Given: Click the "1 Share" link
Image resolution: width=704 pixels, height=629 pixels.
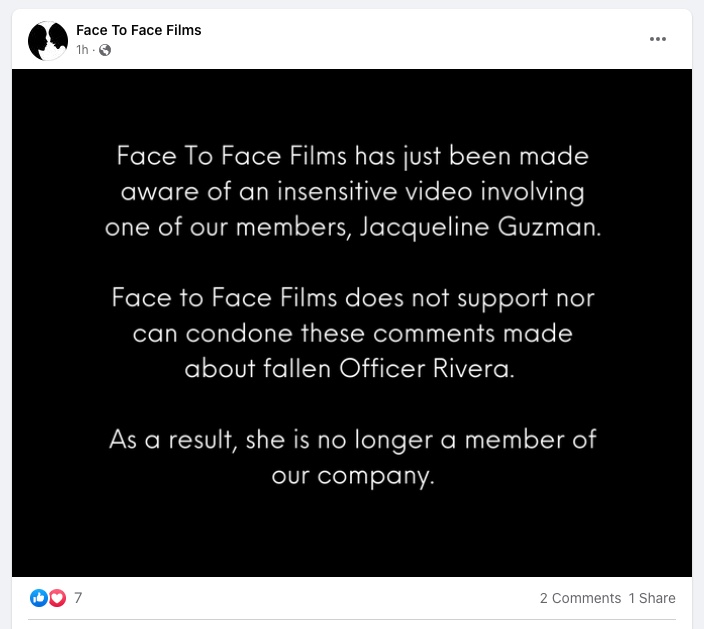Looking at the screenshot, I should [652, 598].
